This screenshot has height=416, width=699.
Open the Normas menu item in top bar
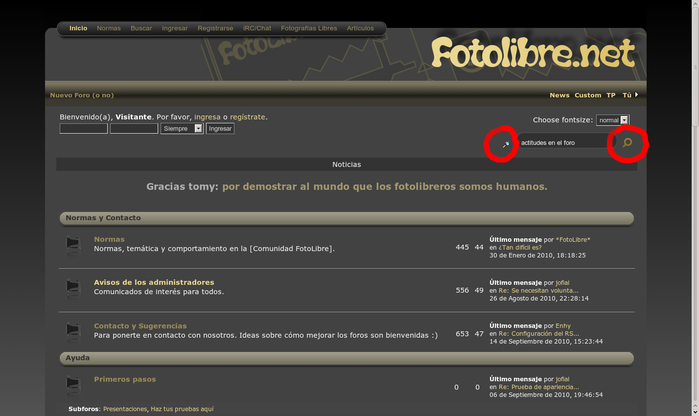[109, 28]
